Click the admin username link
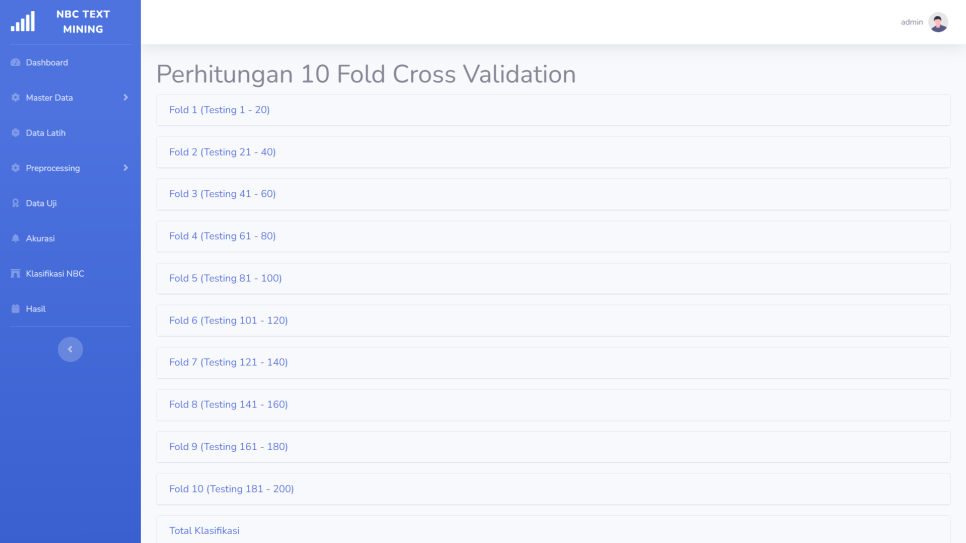Screen dimensions: 966x543 coord(911,22)
